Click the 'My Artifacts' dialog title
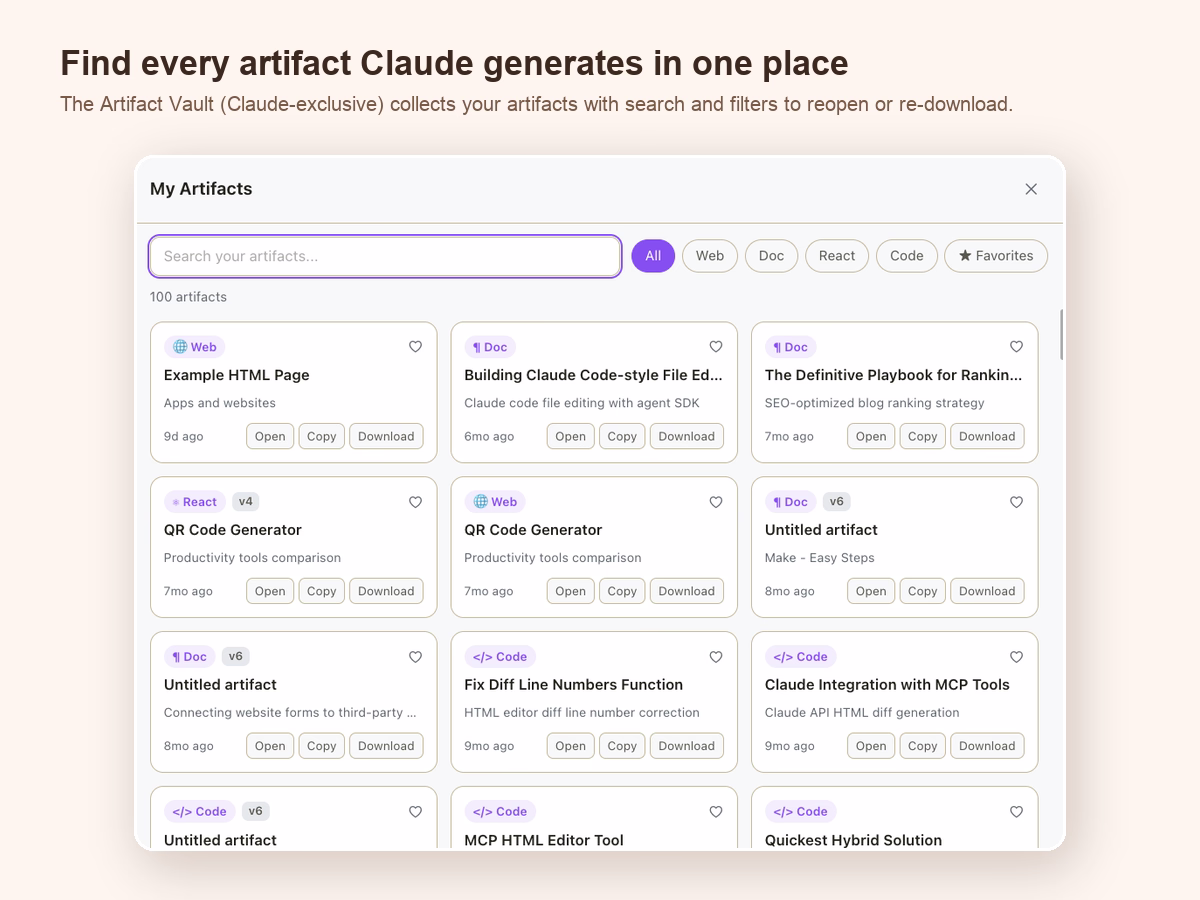 [x=201, y=189]
